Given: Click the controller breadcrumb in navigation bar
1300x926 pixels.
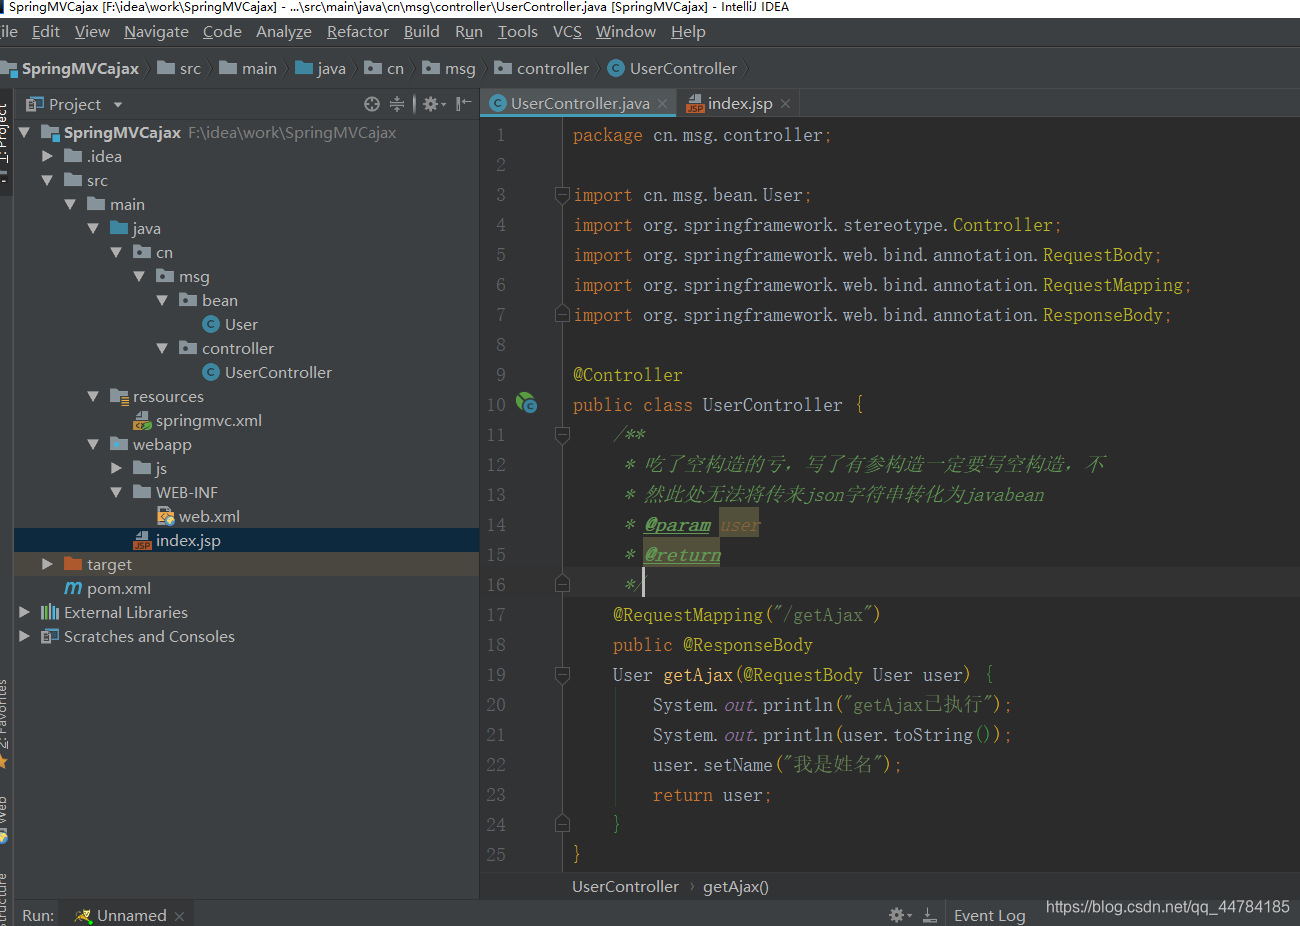Looking at the screenshot, I should (x=541, y=68).
